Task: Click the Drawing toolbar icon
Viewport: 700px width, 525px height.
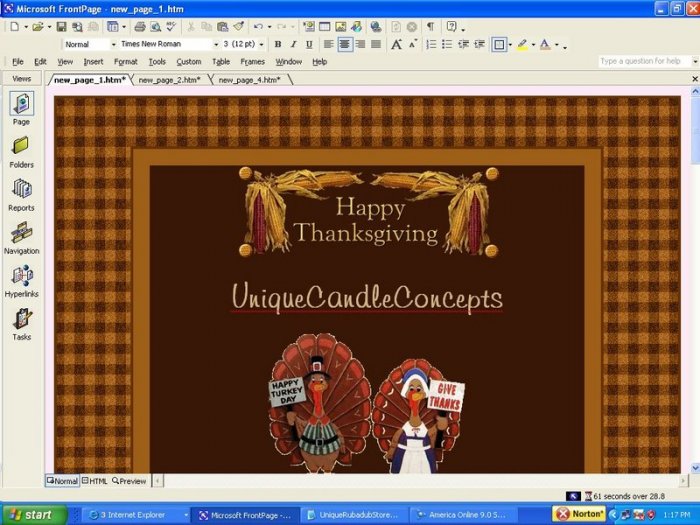Action: pos(356,27)
